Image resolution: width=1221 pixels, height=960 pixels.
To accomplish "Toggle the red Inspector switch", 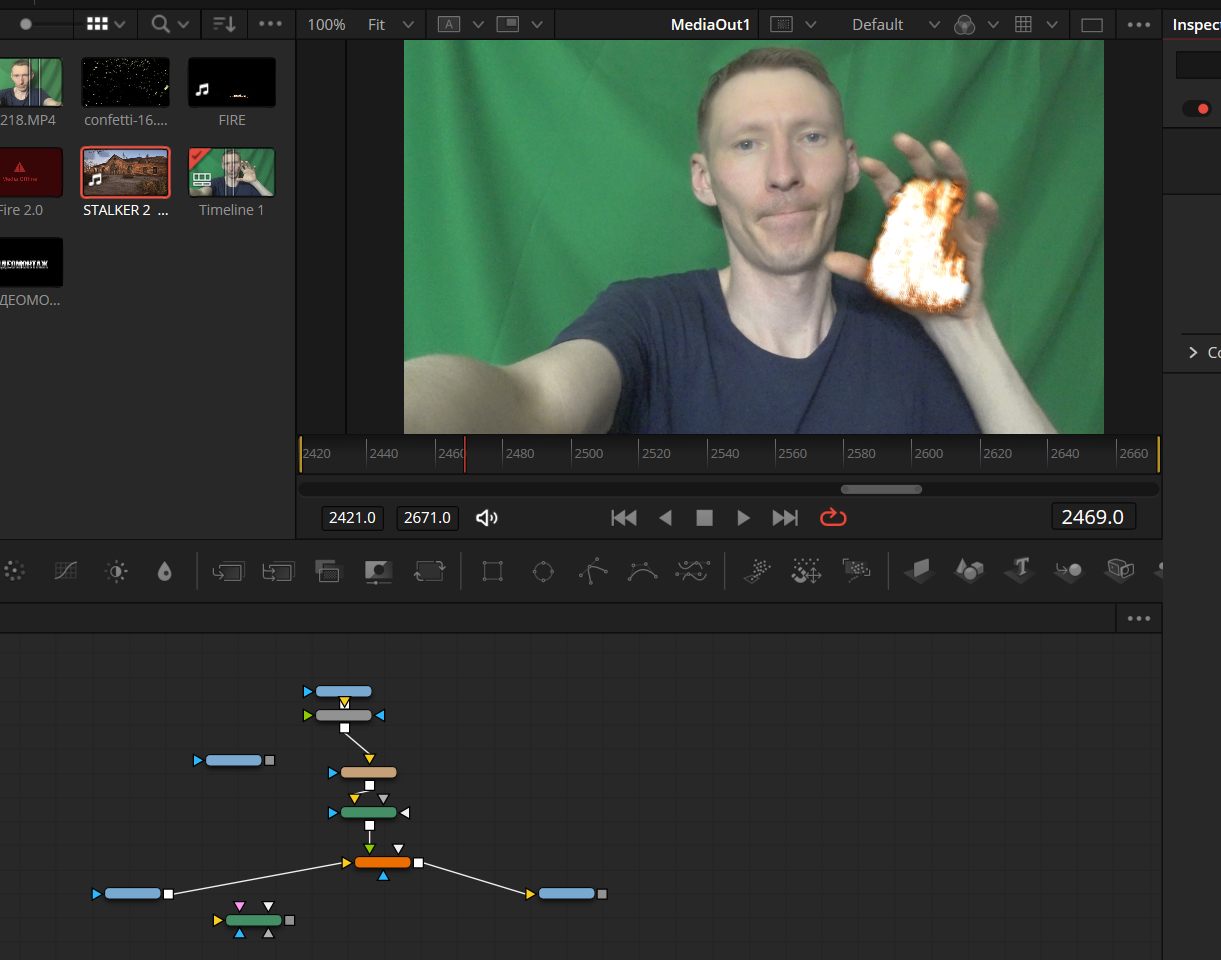I will tap(1196, 109).
